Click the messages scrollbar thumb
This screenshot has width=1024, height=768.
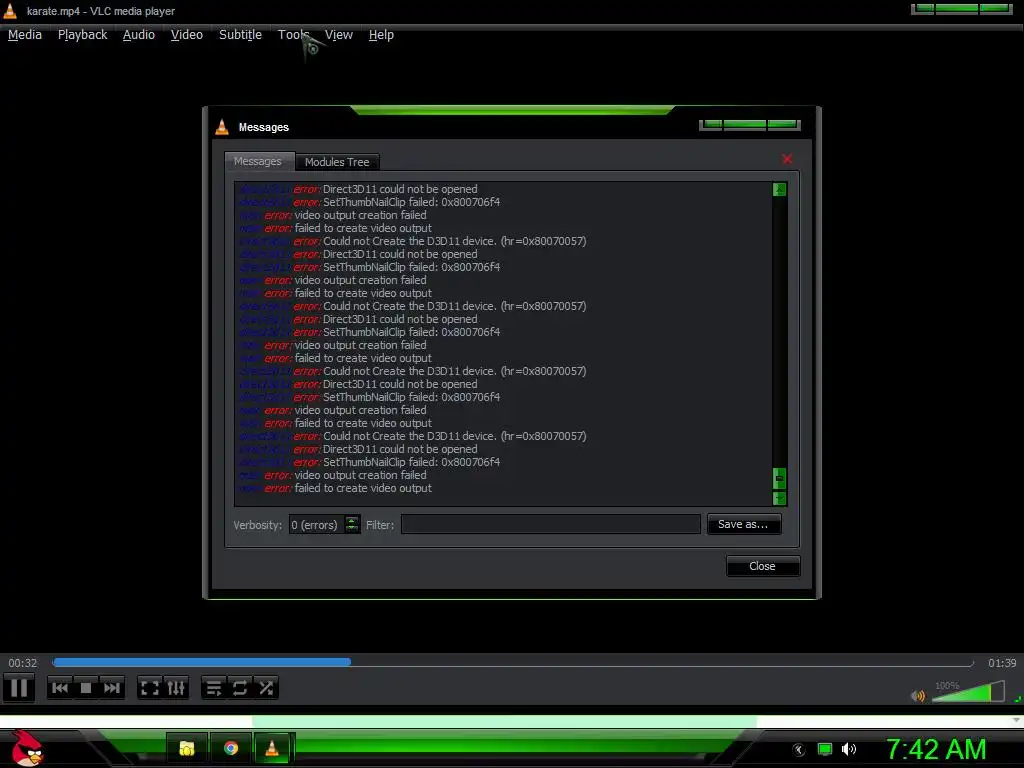779,478
